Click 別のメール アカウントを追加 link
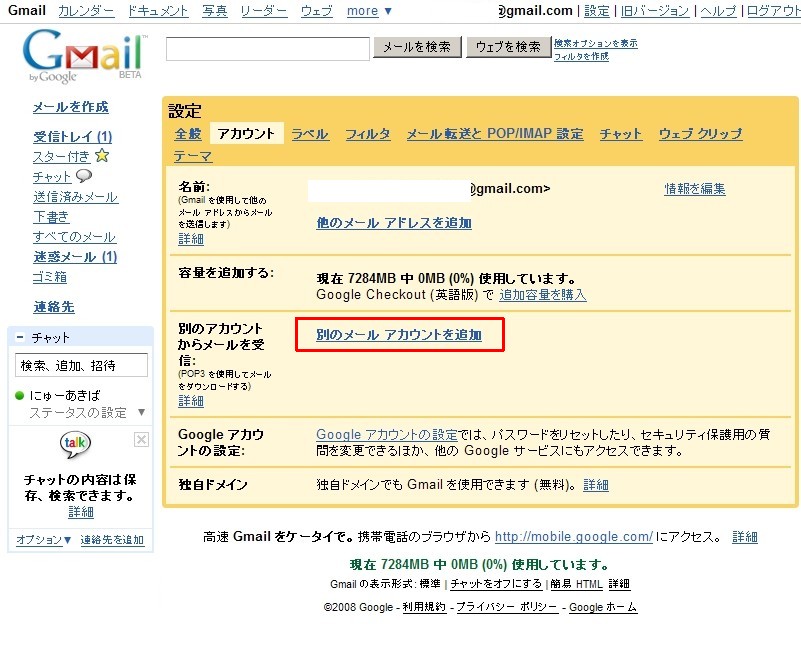The image size is (801, 646). tap(399, 334)
